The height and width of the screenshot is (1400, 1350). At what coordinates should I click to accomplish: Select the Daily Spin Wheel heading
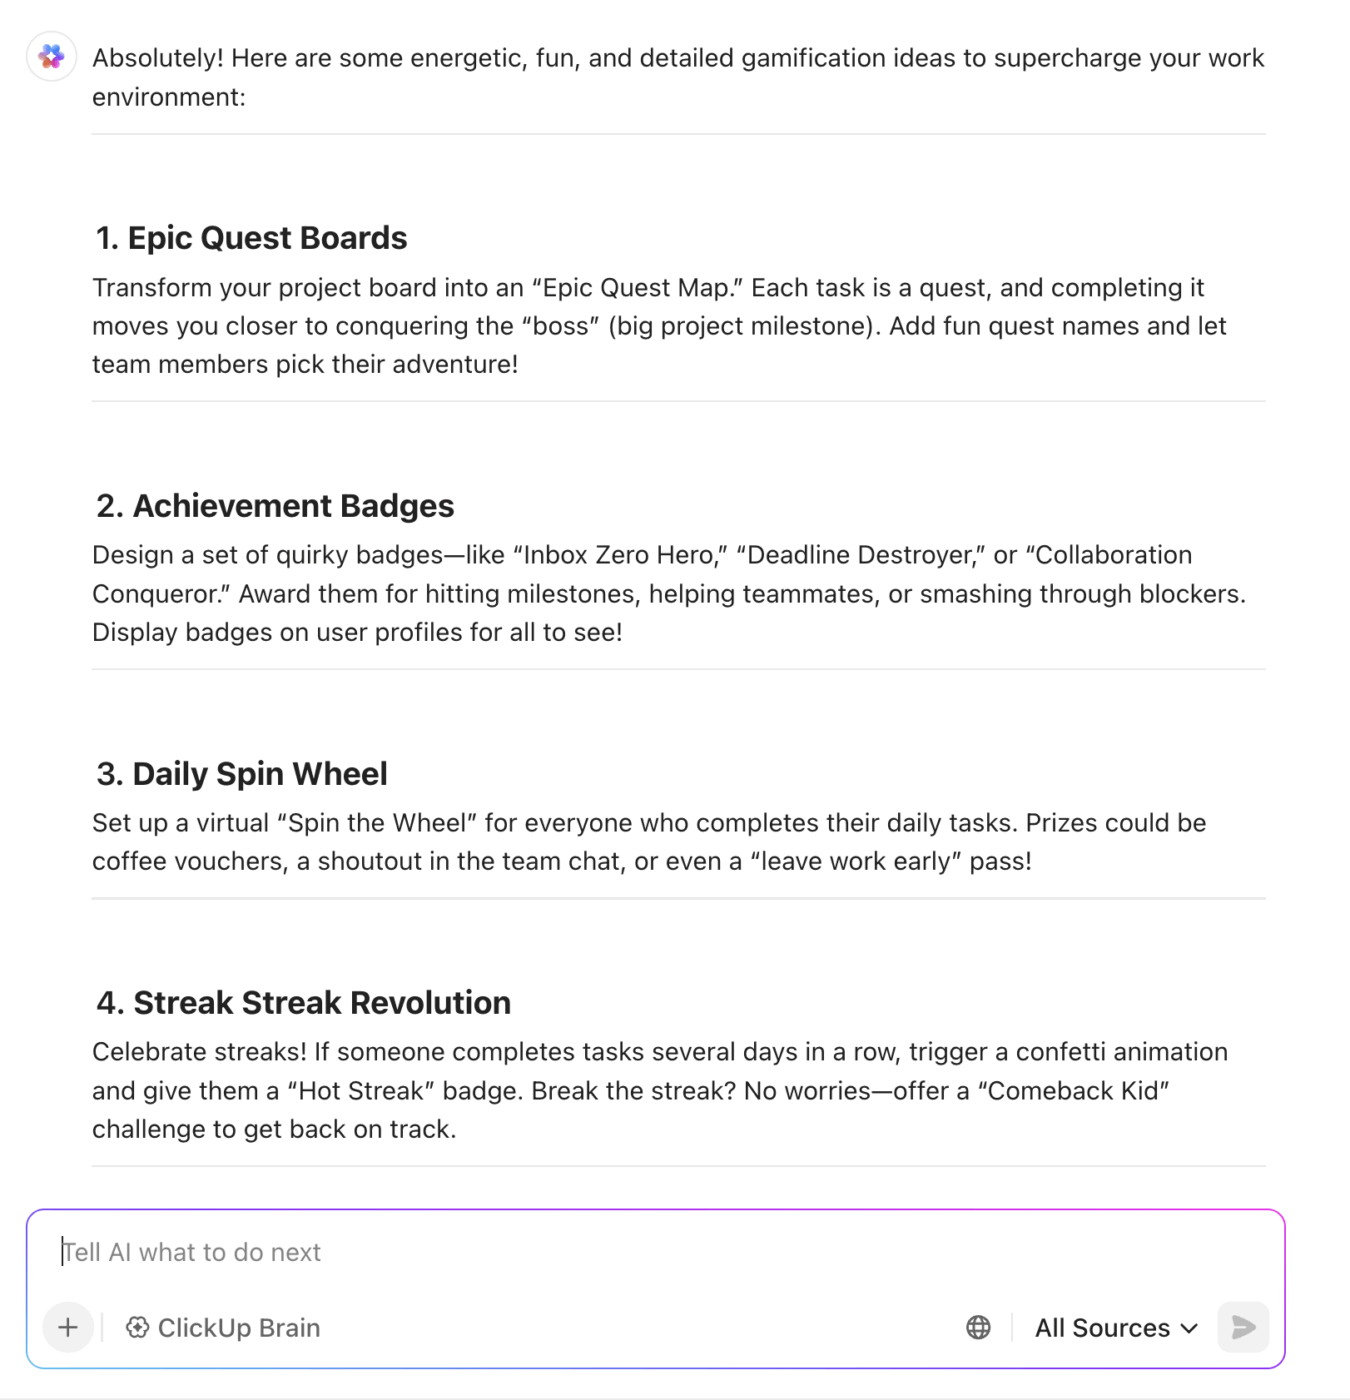pos(242,773)
